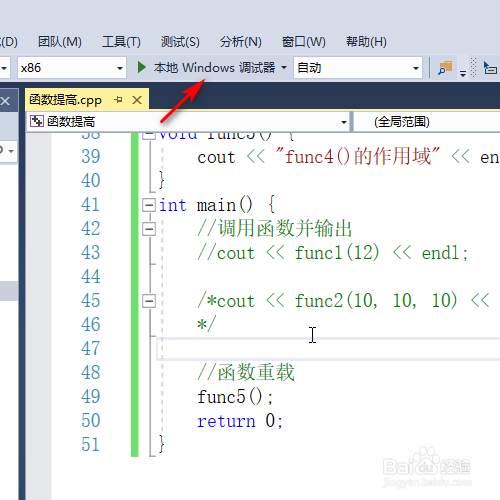500x500 pixels.
Task: Open the 帮助(H) menu
Action: (366, 42)
